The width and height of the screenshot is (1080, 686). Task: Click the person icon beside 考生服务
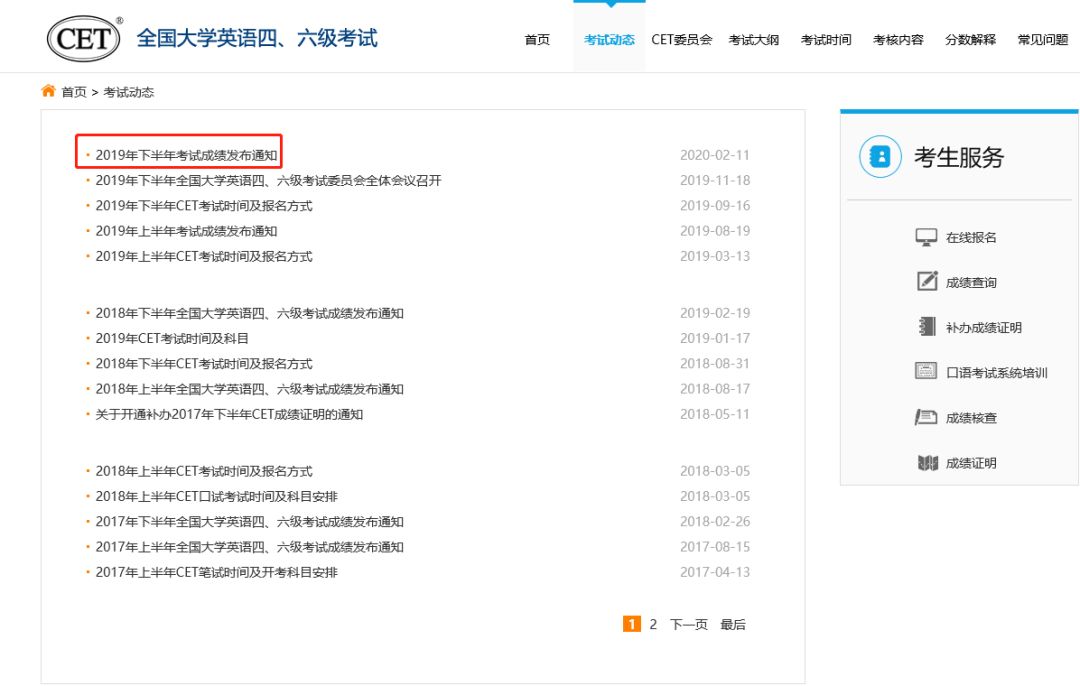point(879,157)
